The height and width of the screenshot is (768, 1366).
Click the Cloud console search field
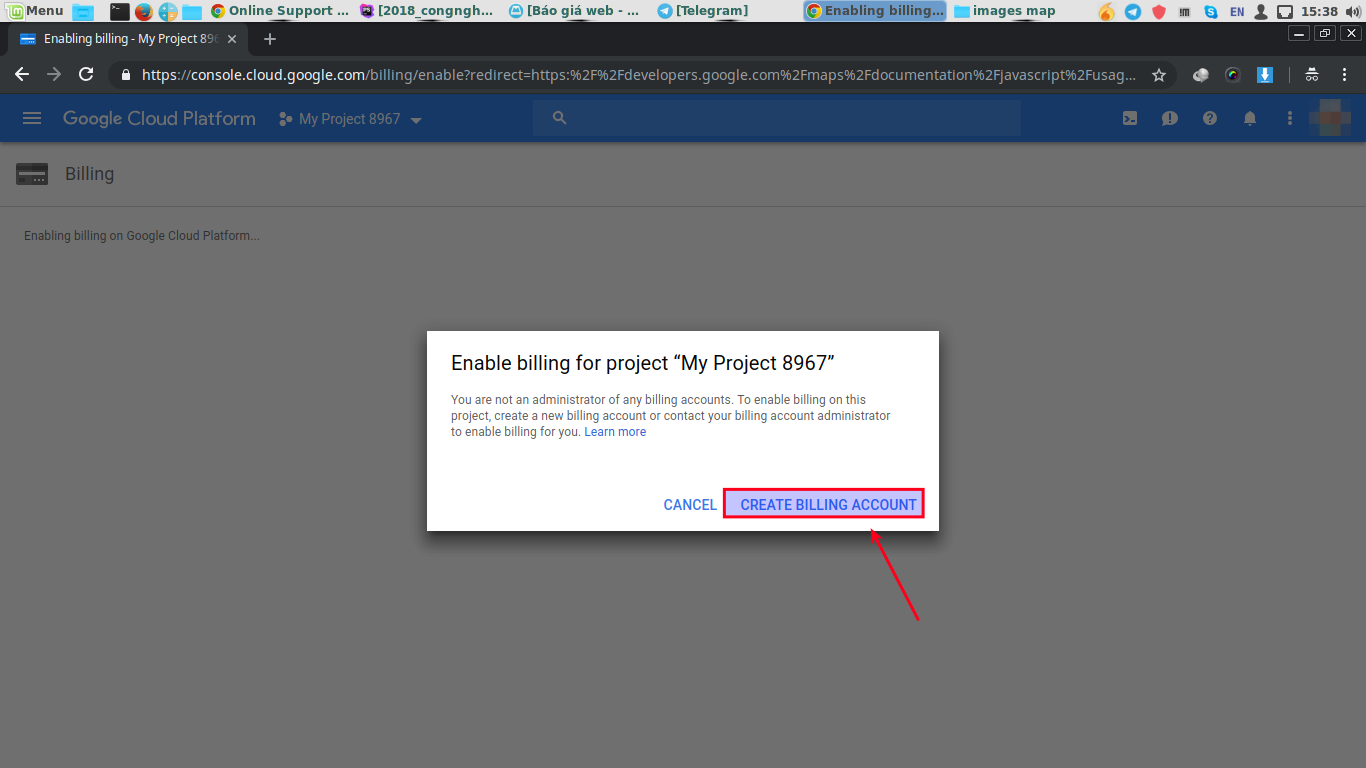tap(776, 118)
